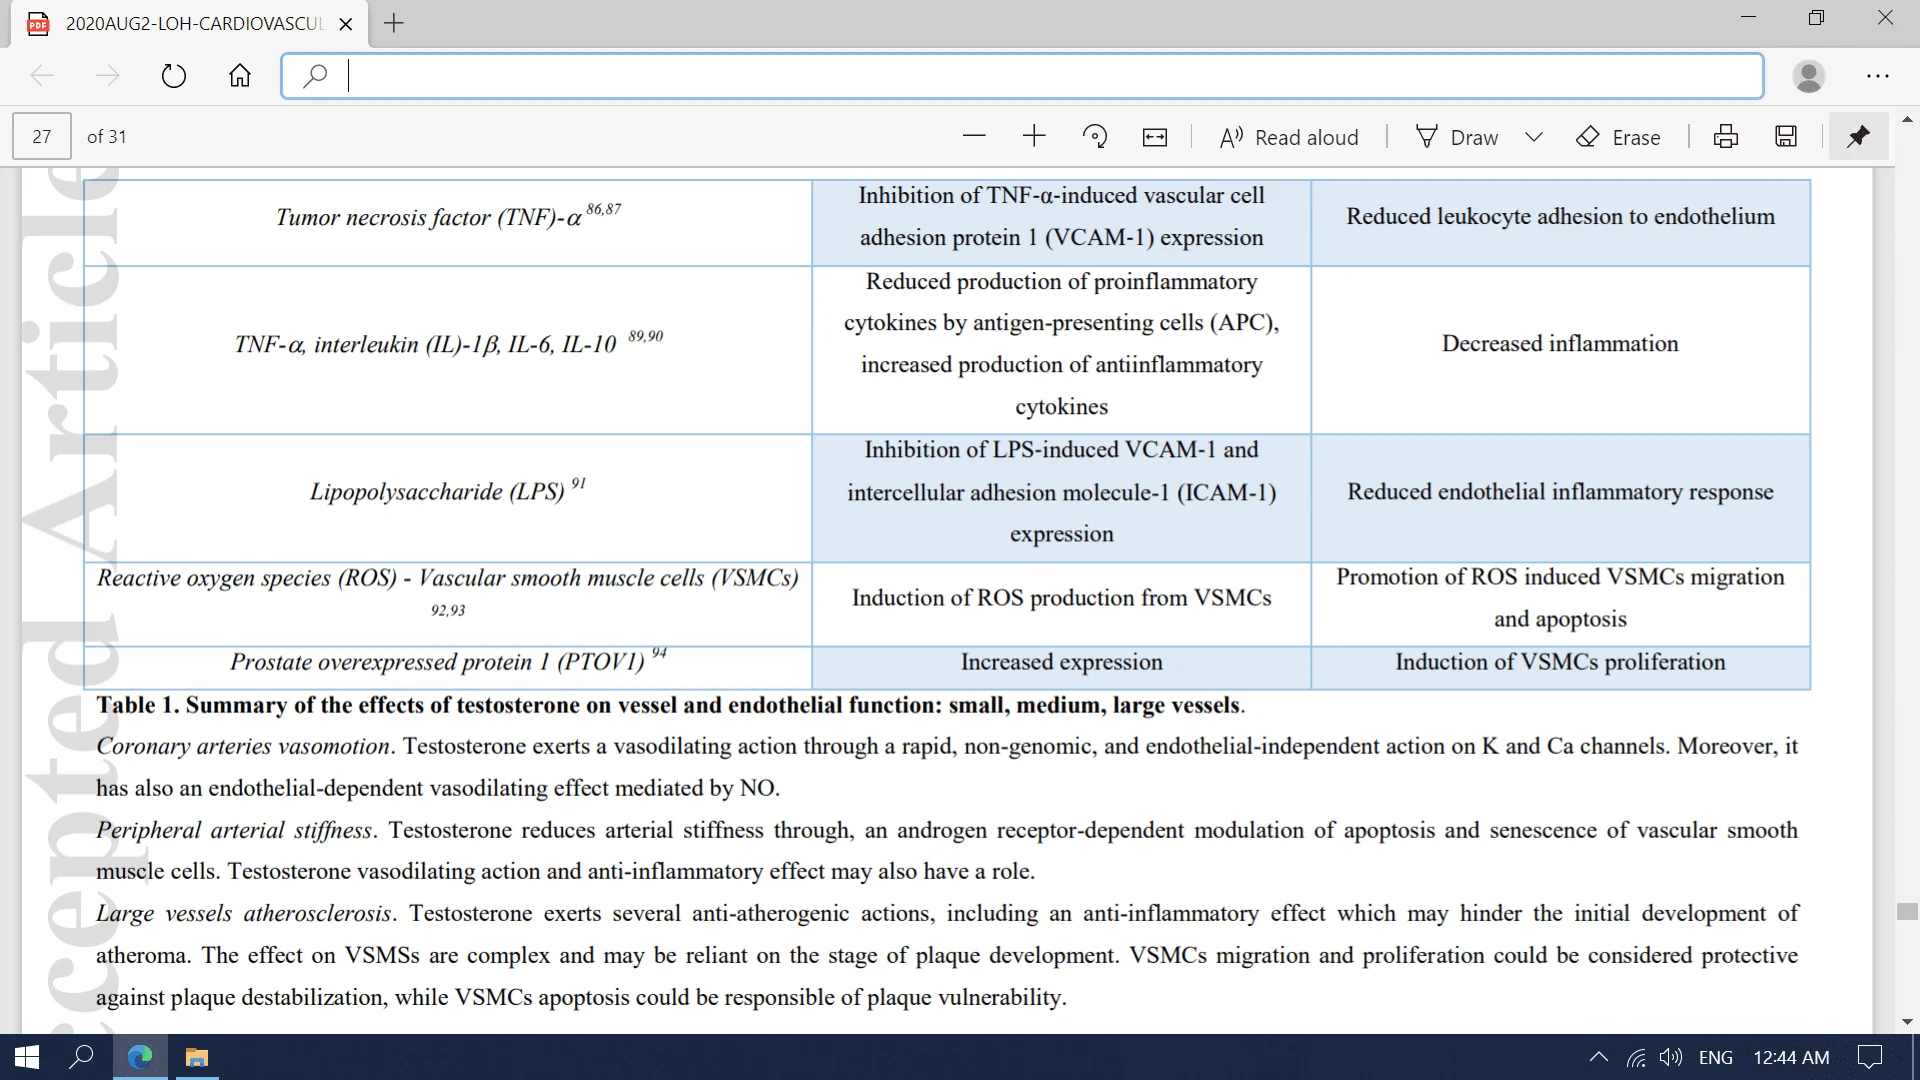
Task: Click the vertical scrollbar thumb
Action: 1907,911
